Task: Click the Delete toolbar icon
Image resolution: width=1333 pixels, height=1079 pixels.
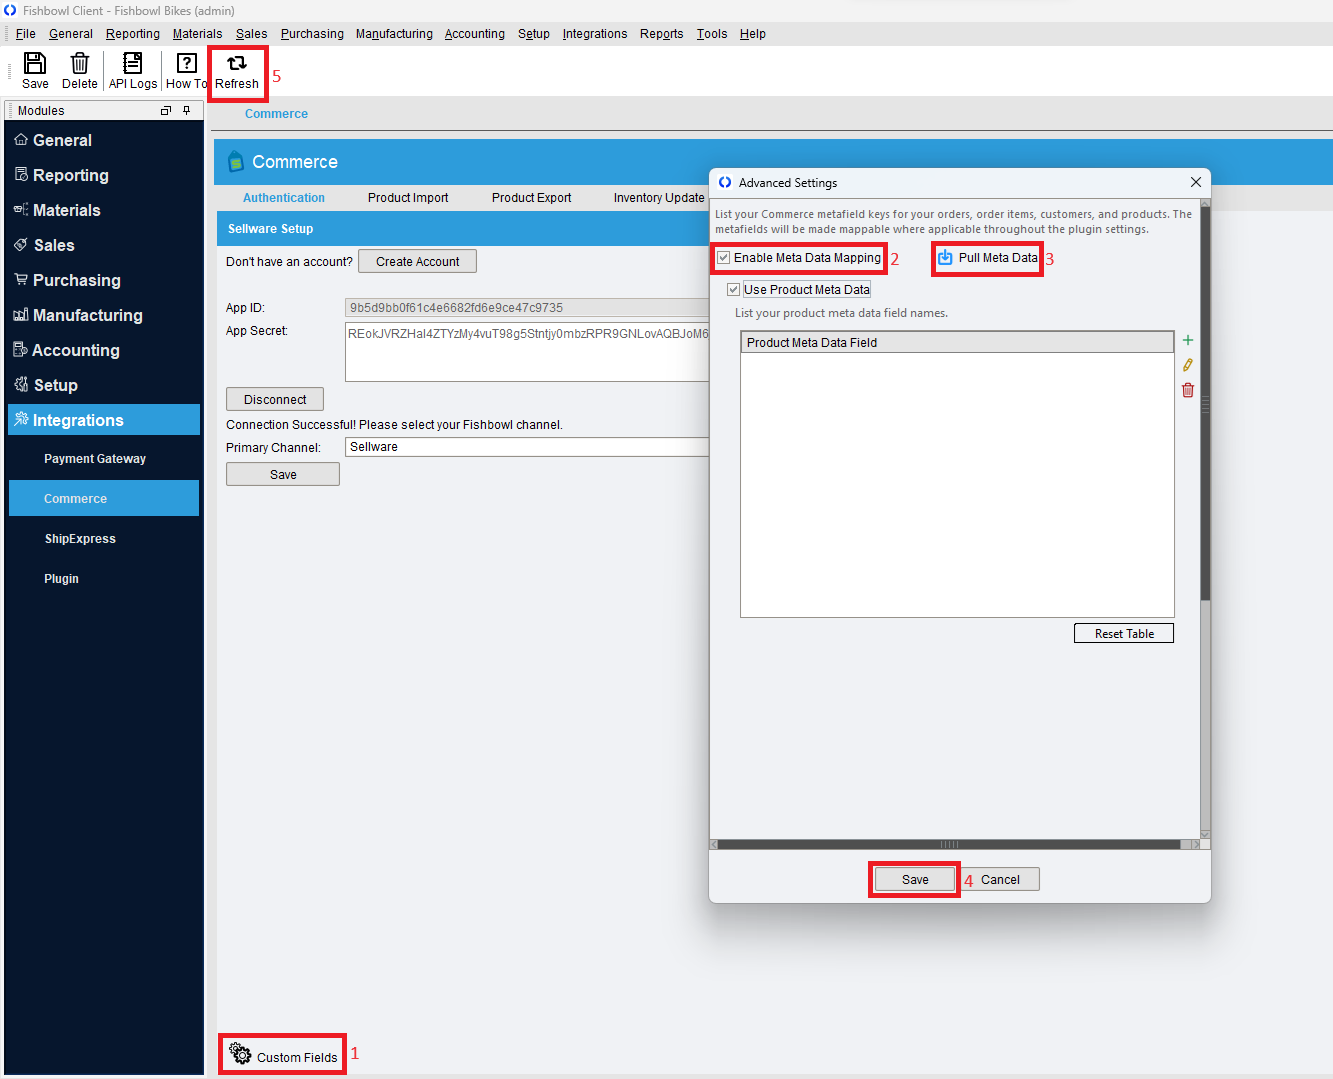Action: tap(79, 69)
